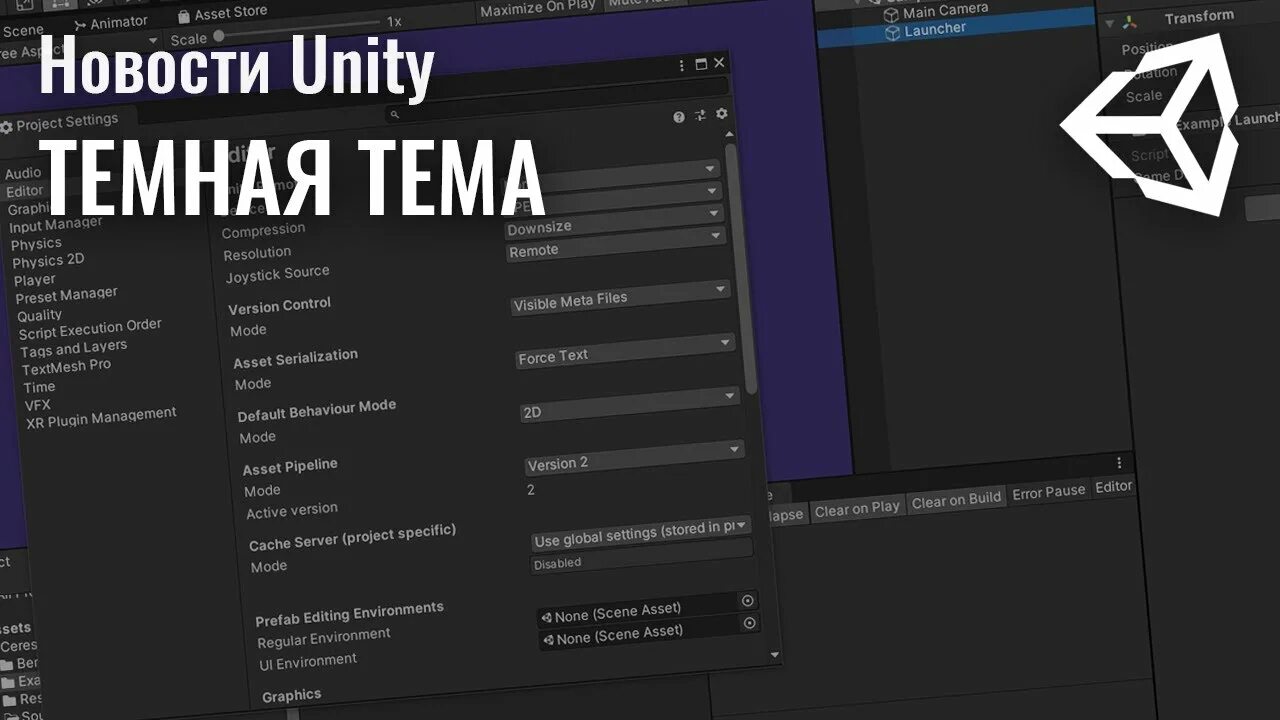
Task: Click the Asset Store lock icon
Action: coord(183,16)
